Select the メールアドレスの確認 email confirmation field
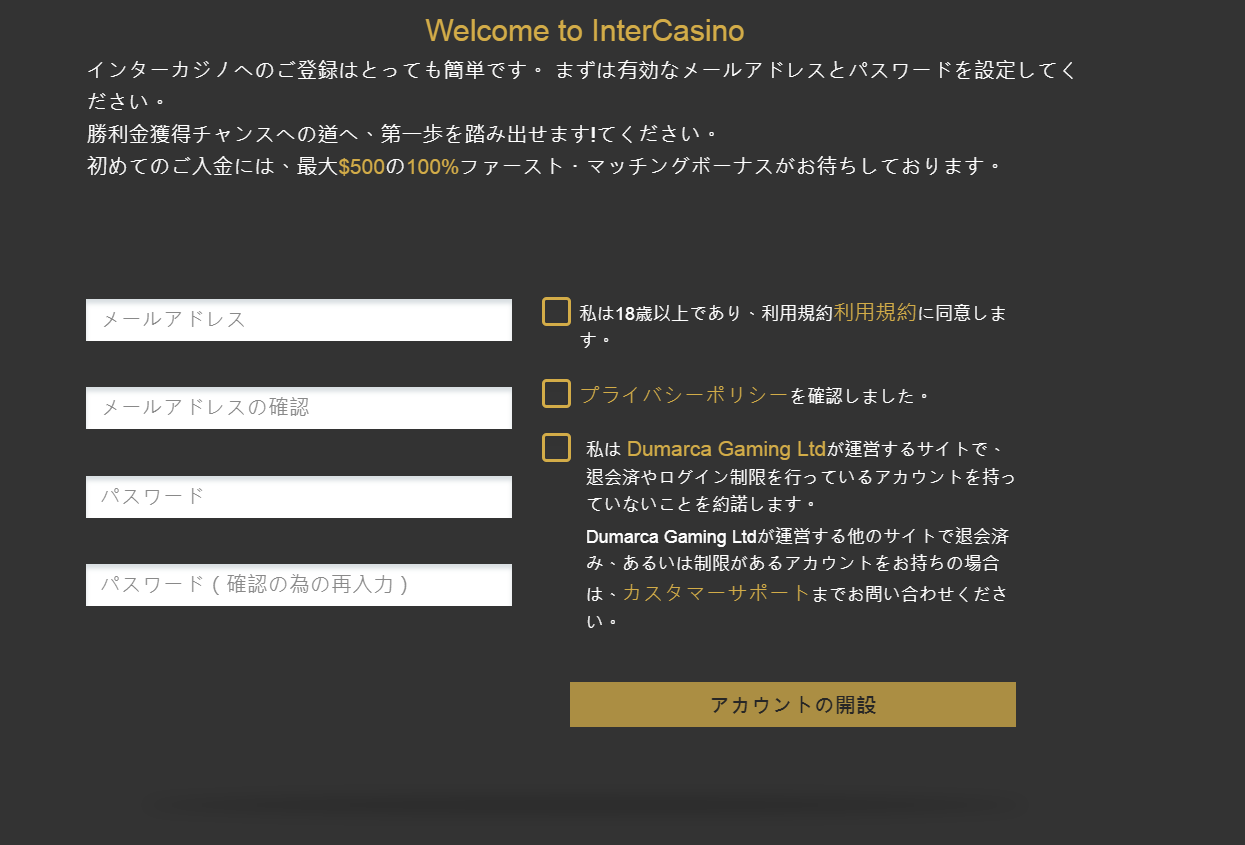This screenshot has width=1245, height=845. (298, 408)
